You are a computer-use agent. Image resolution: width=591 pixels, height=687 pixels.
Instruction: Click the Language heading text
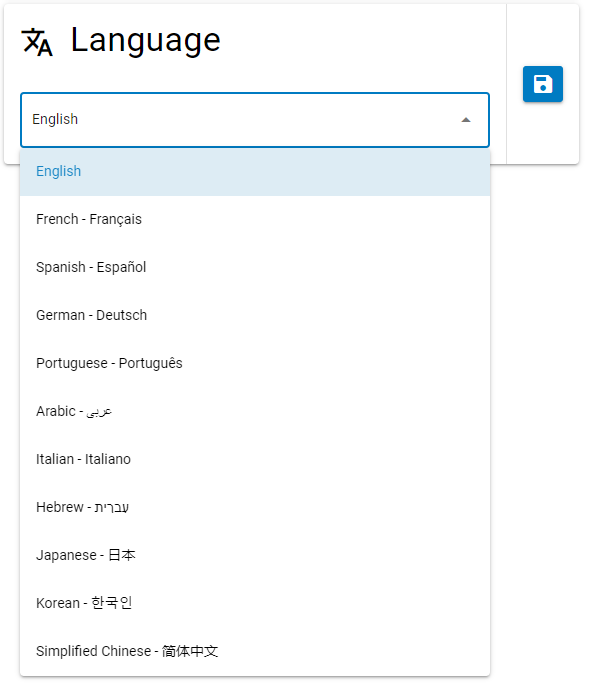click(x=145, y=42)
